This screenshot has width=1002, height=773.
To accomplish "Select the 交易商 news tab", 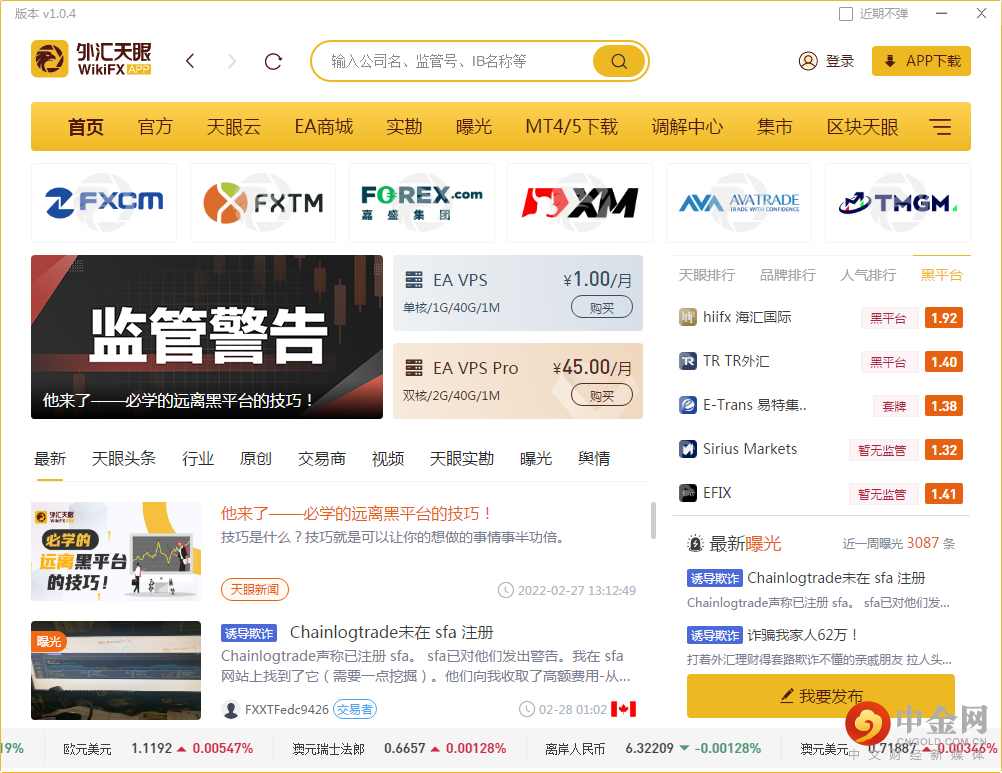I will (321, 459).
